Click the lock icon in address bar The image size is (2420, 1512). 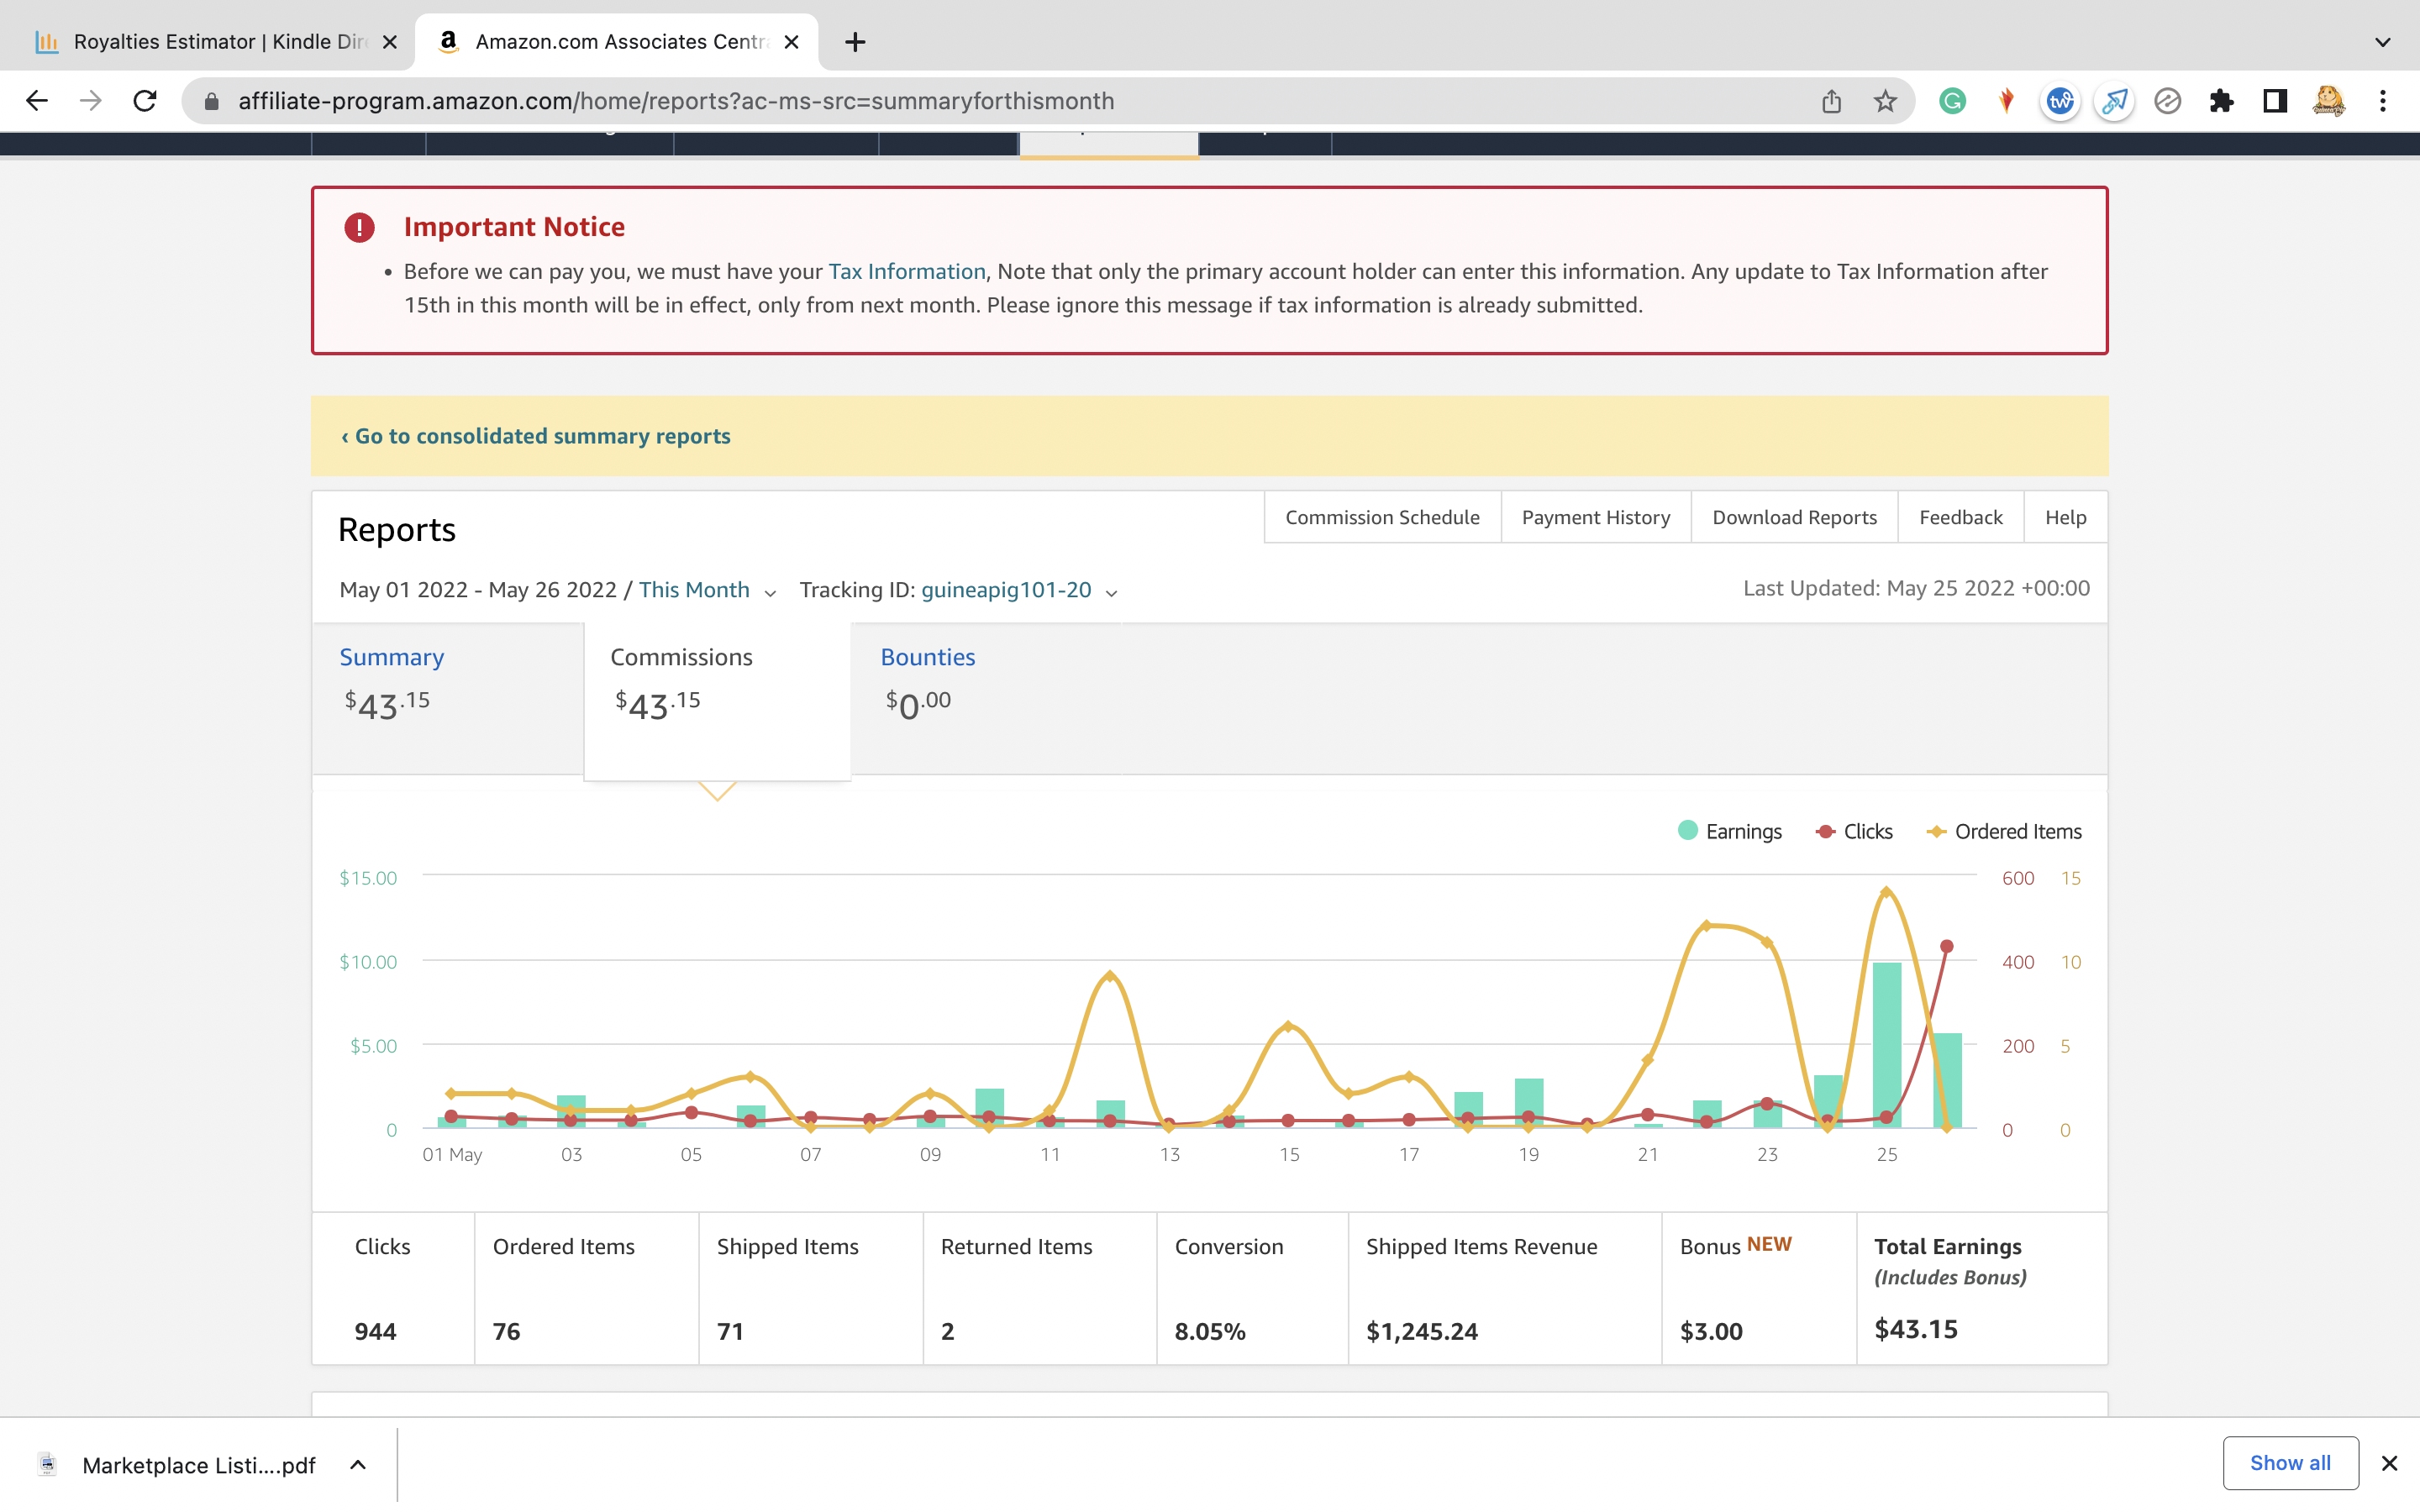click(211, 101)
